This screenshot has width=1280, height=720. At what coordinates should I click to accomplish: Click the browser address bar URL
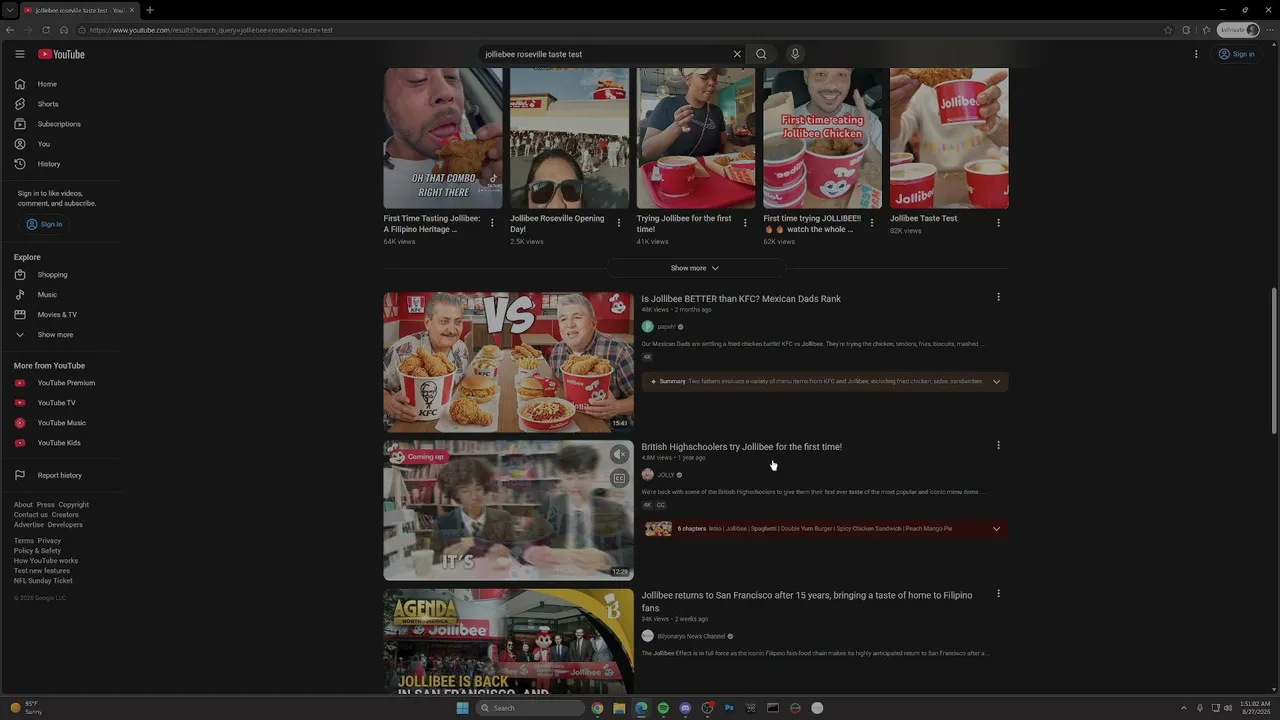(211, 30)
